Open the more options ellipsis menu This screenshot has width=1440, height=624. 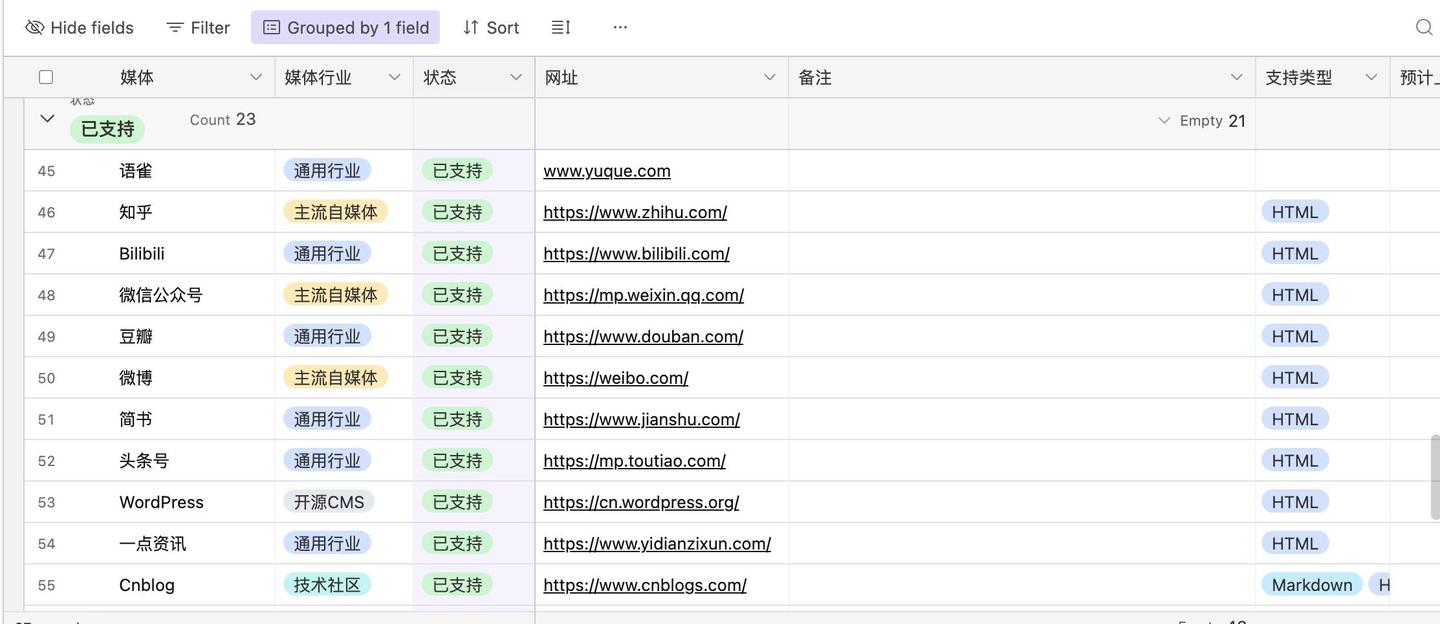tap(620, 27)
